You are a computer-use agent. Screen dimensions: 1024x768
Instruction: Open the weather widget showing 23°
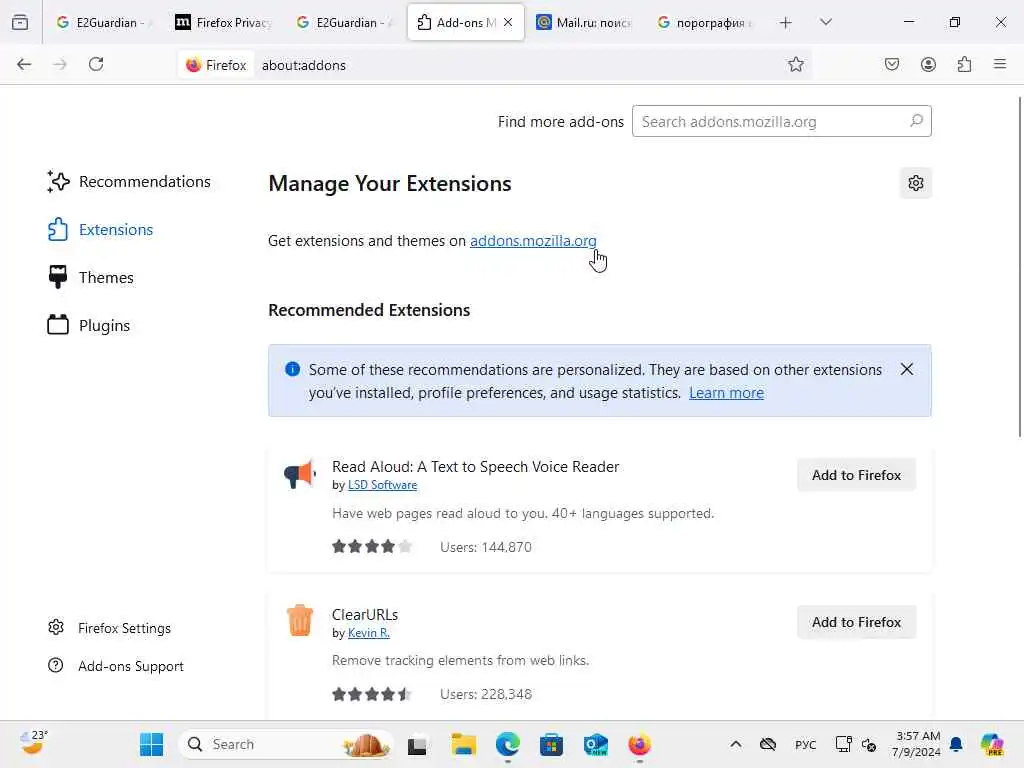33,743
